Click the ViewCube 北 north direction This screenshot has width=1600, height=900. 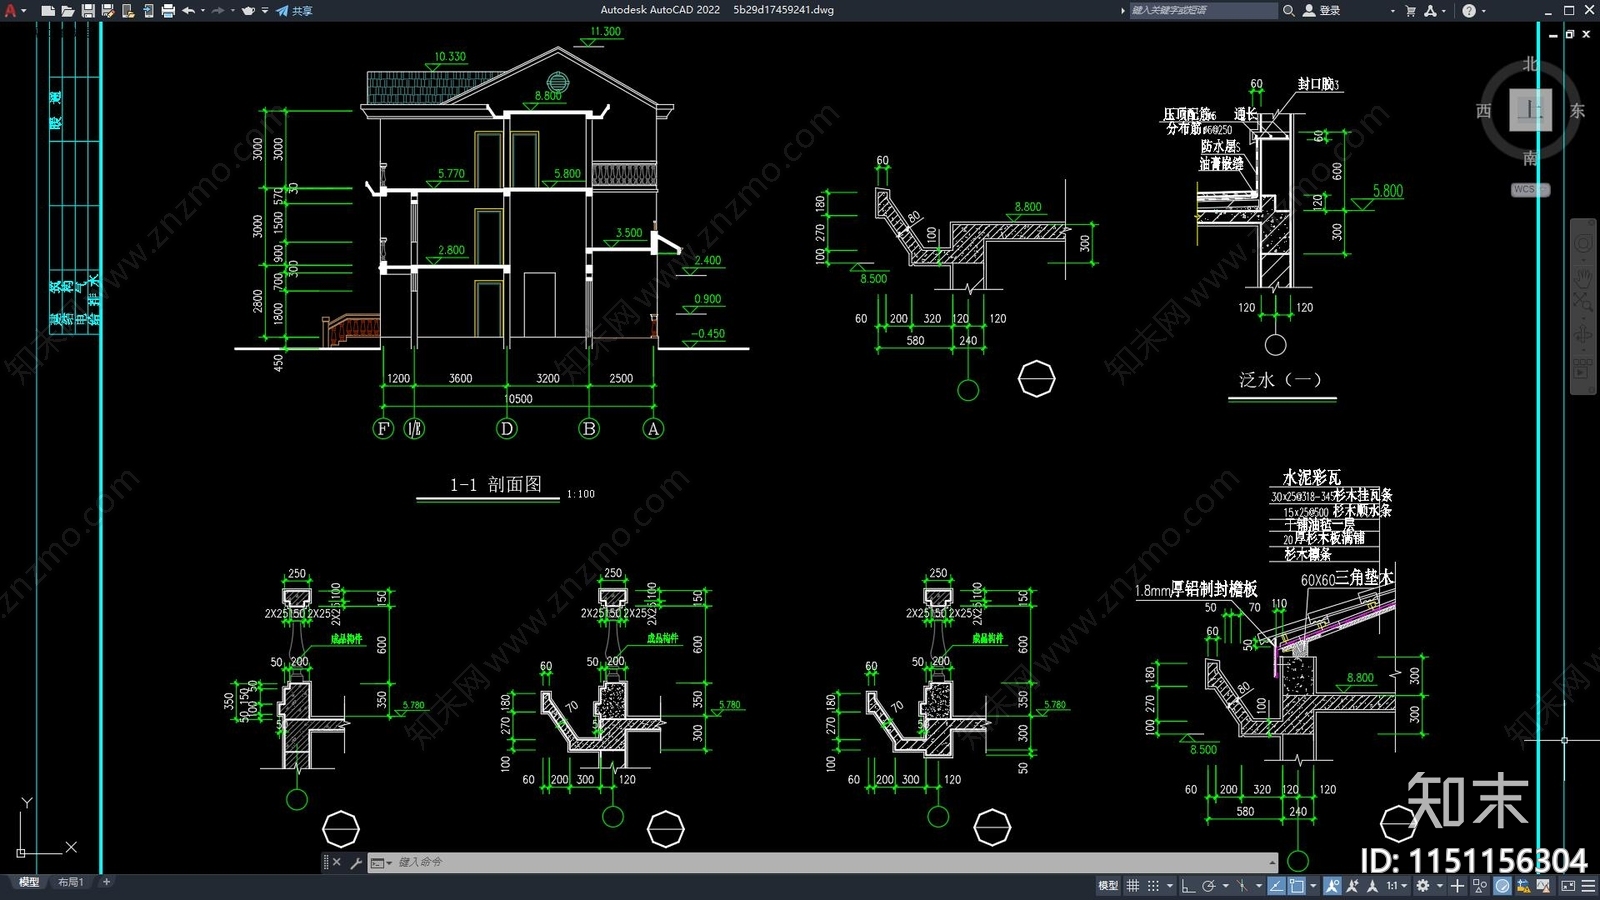coord(1530,64)
